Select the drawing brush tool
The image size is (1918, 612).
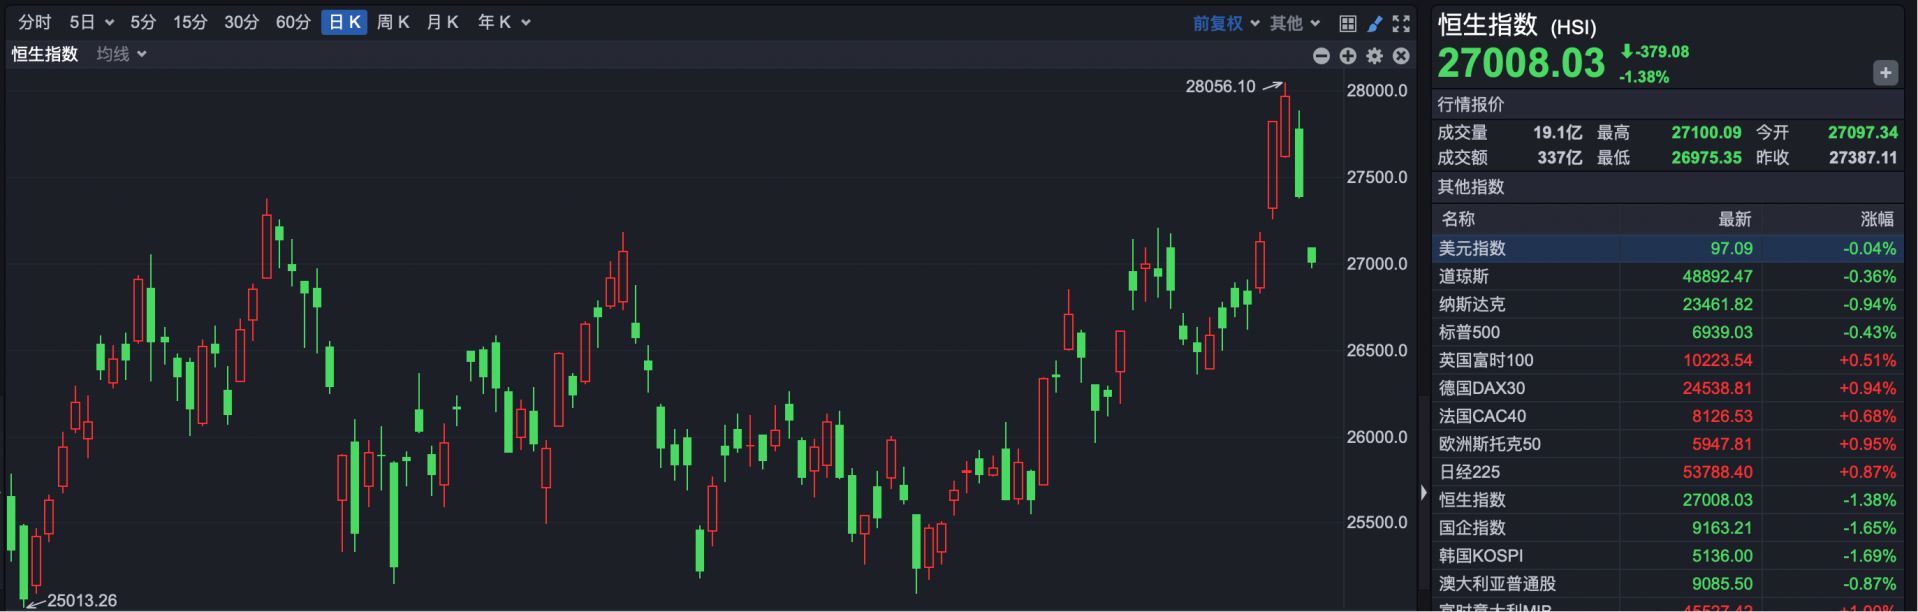[1375, 23]
